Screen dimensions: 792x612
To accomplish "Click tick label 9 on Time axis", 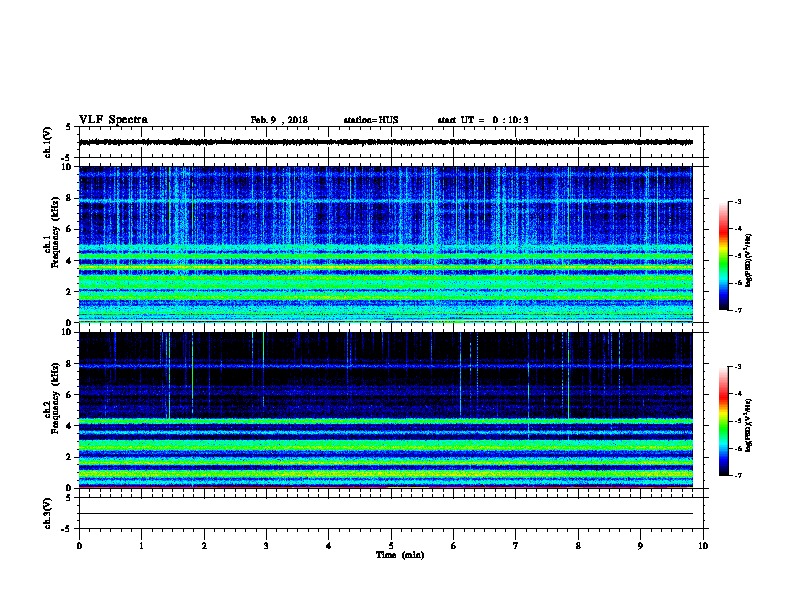I will coord(640,545).
